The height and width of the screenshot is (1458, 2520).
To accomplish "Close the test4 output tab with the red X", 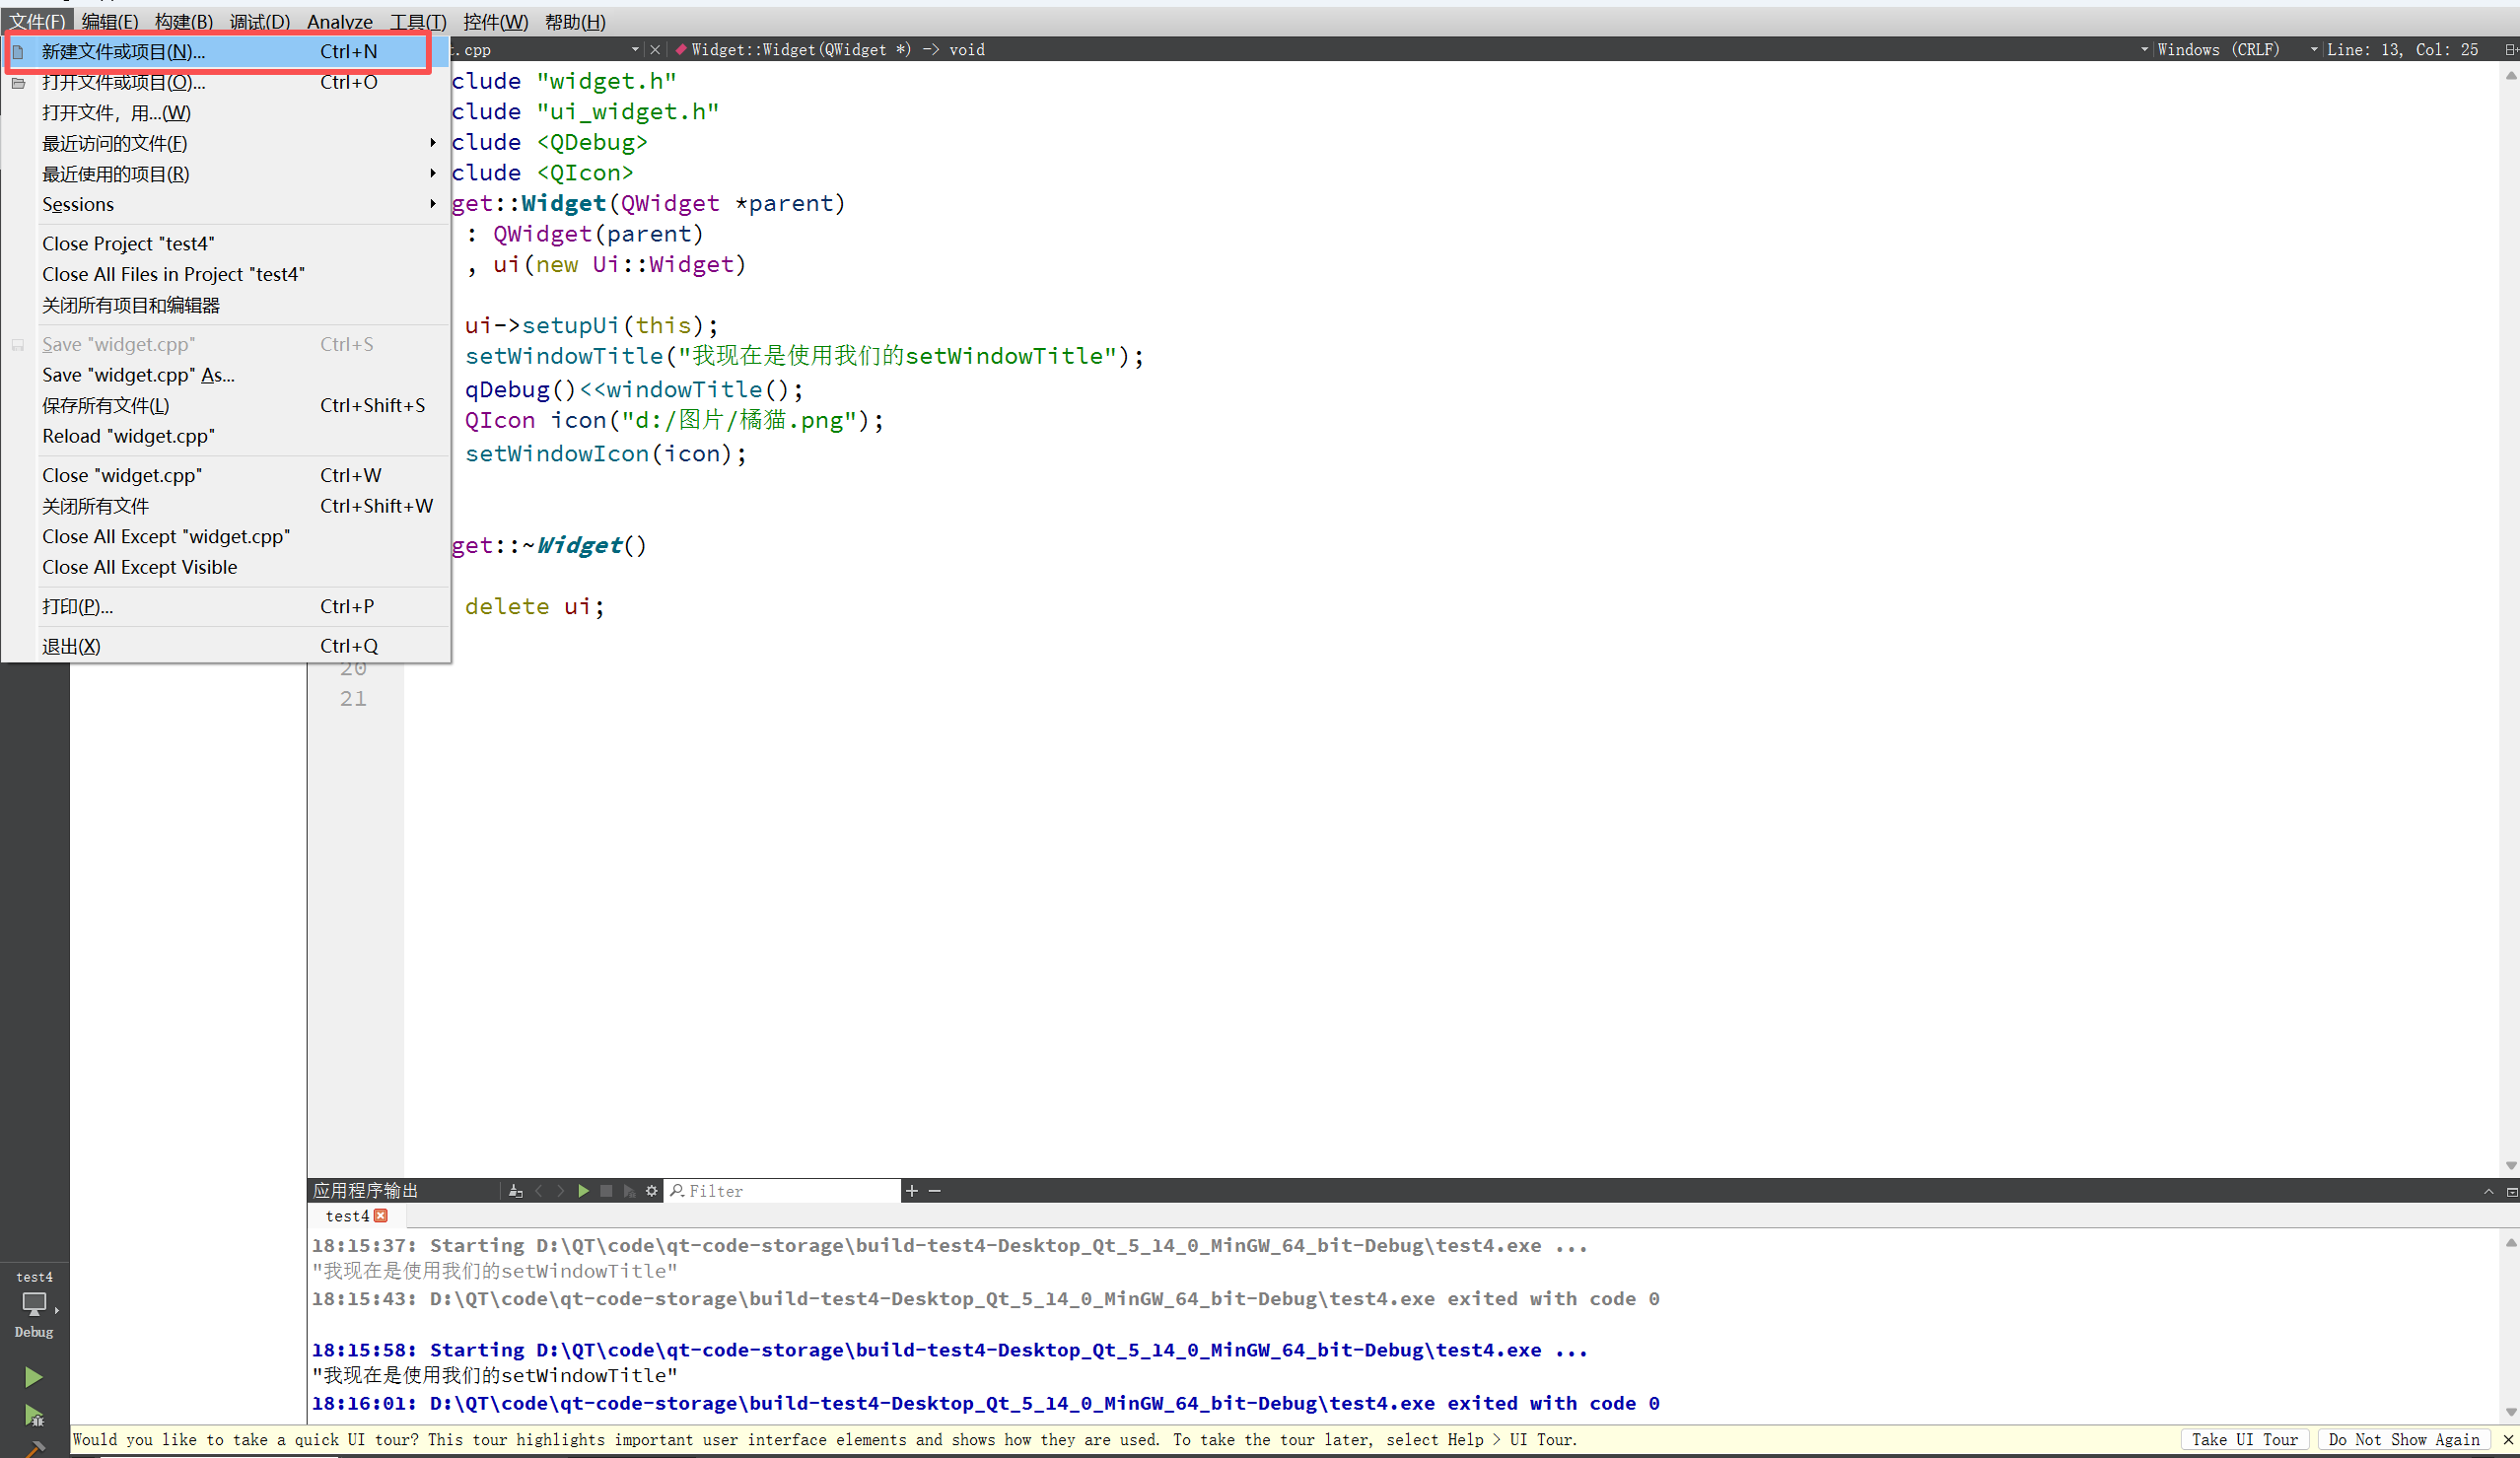I will [x=381, y=1216].
